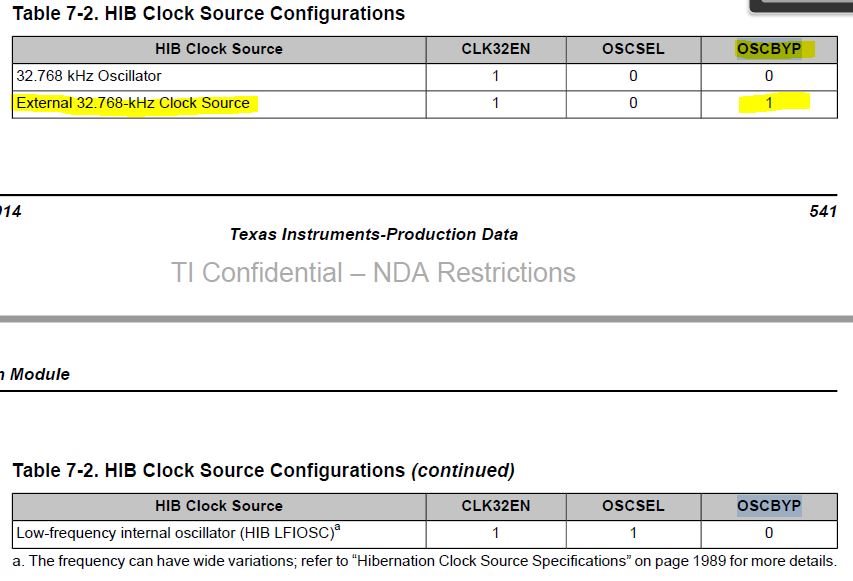Click OSCSEL value 0 in External Clock Source row

click(633, 103)
